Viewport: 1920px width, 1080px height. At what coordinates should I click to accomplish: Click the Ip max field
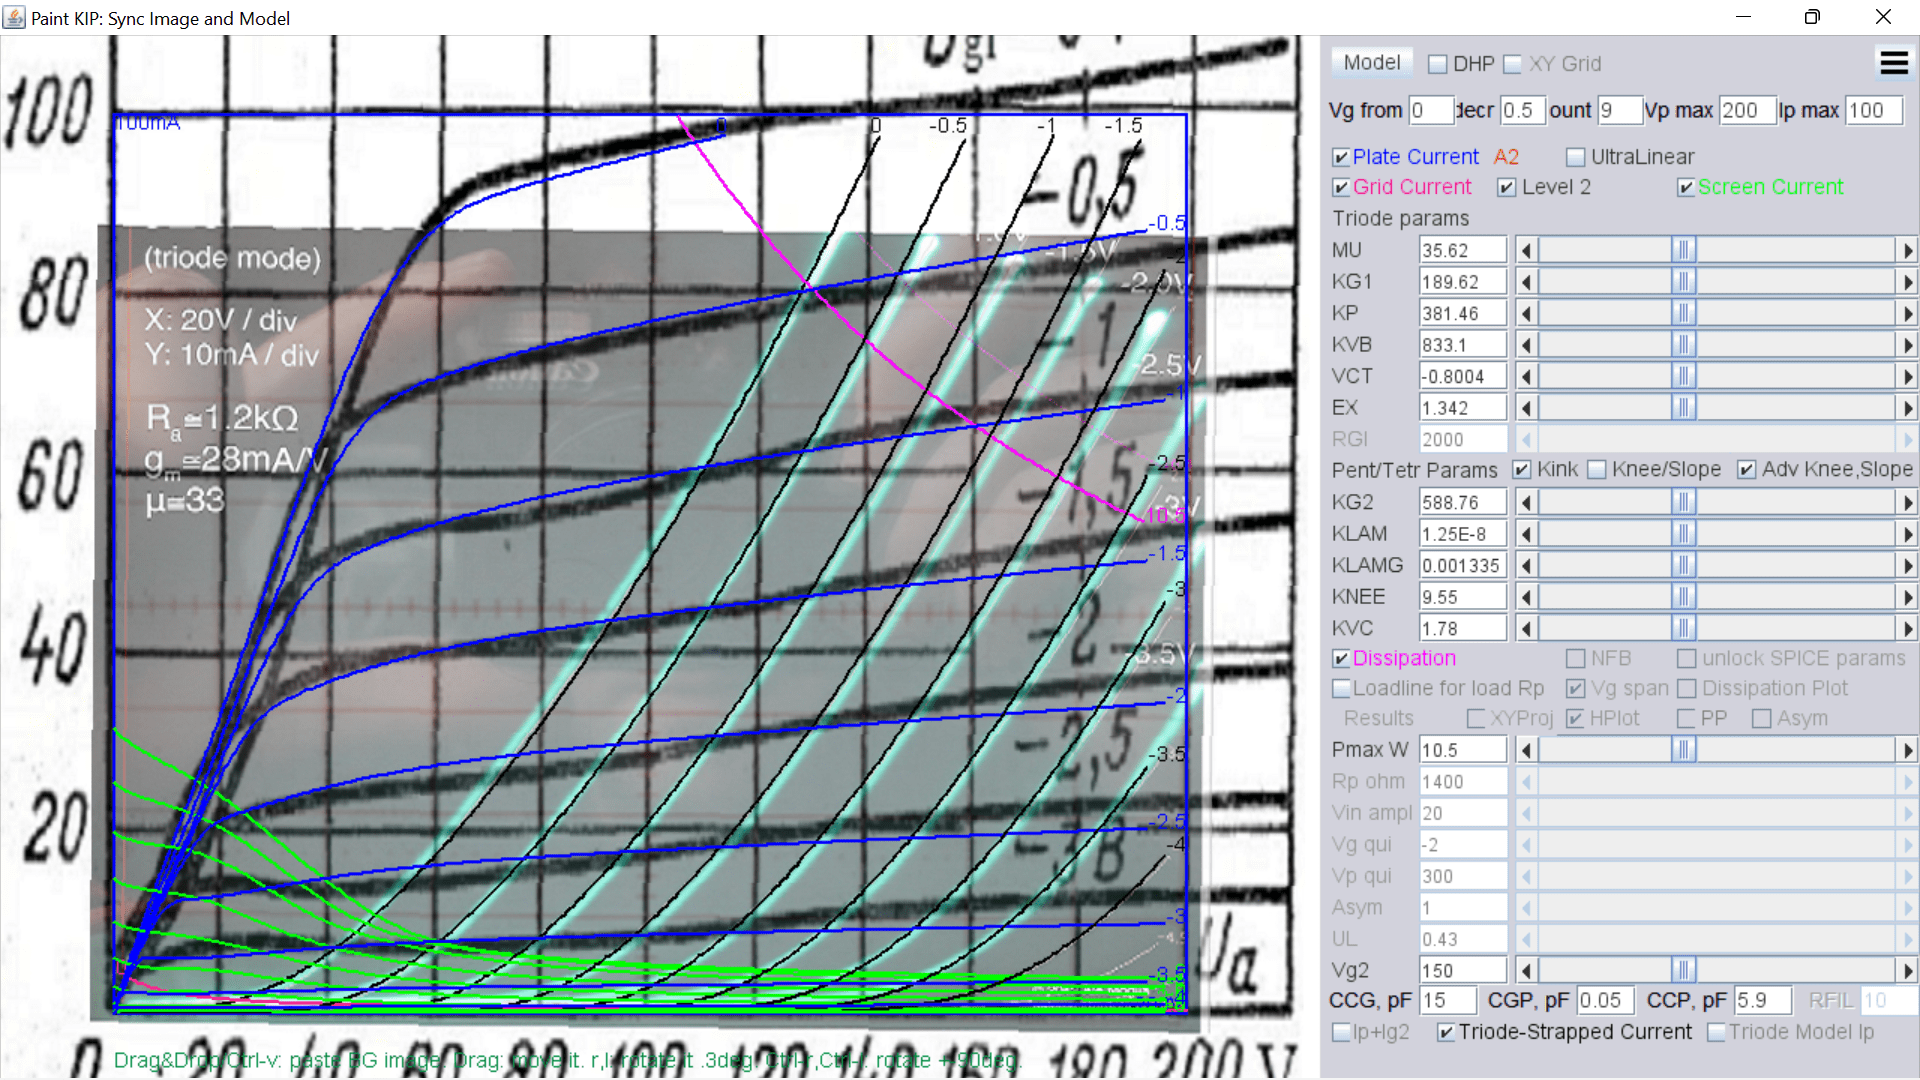1874,110
